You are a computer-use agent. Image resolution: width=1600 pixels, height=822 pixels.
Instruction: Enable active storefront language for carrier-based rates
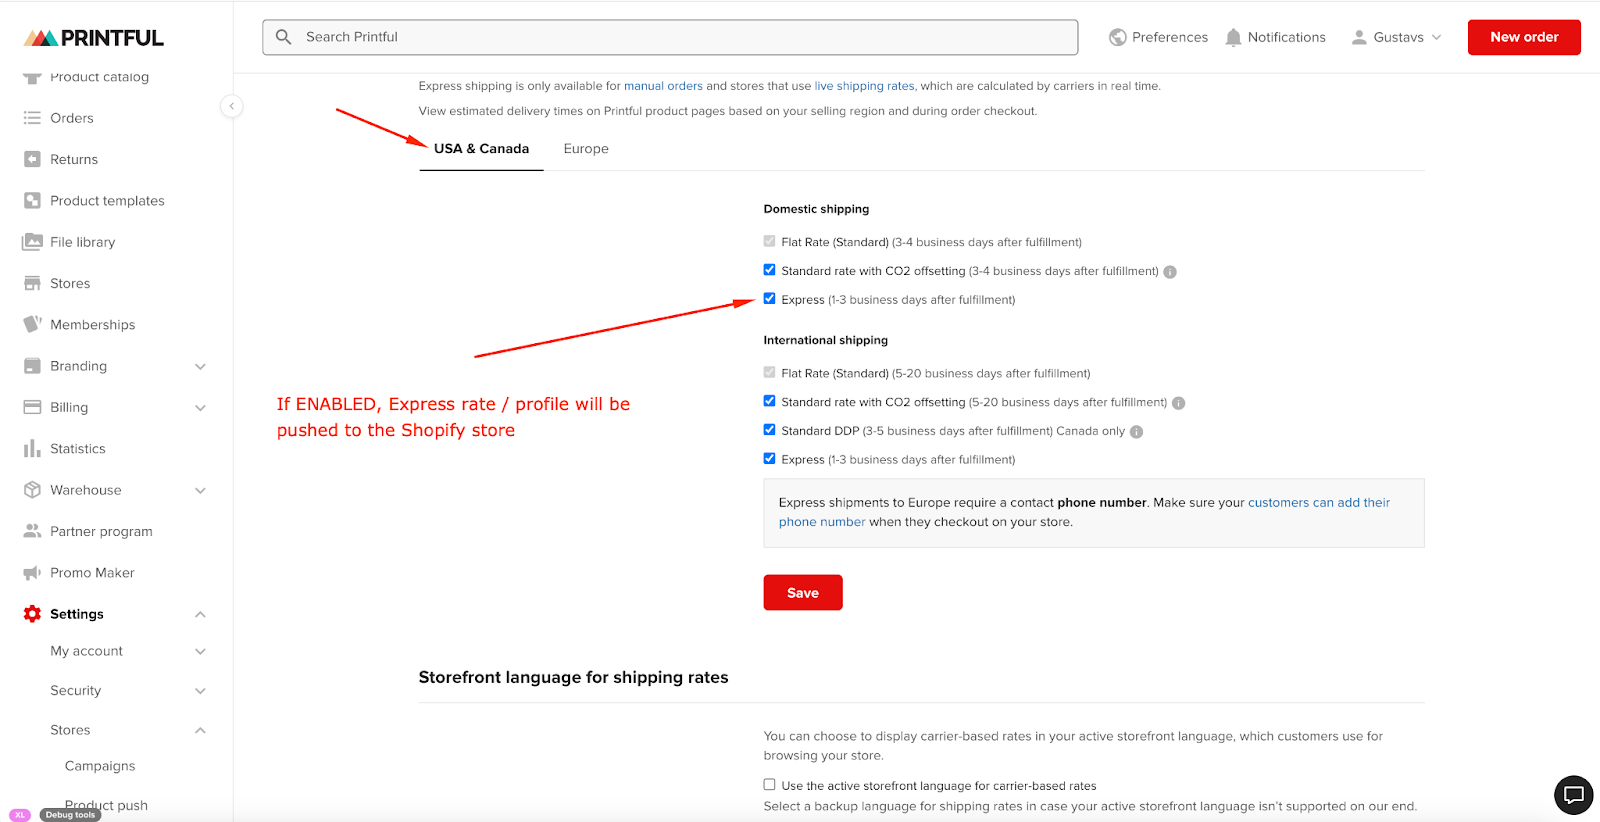coord(769,785)
